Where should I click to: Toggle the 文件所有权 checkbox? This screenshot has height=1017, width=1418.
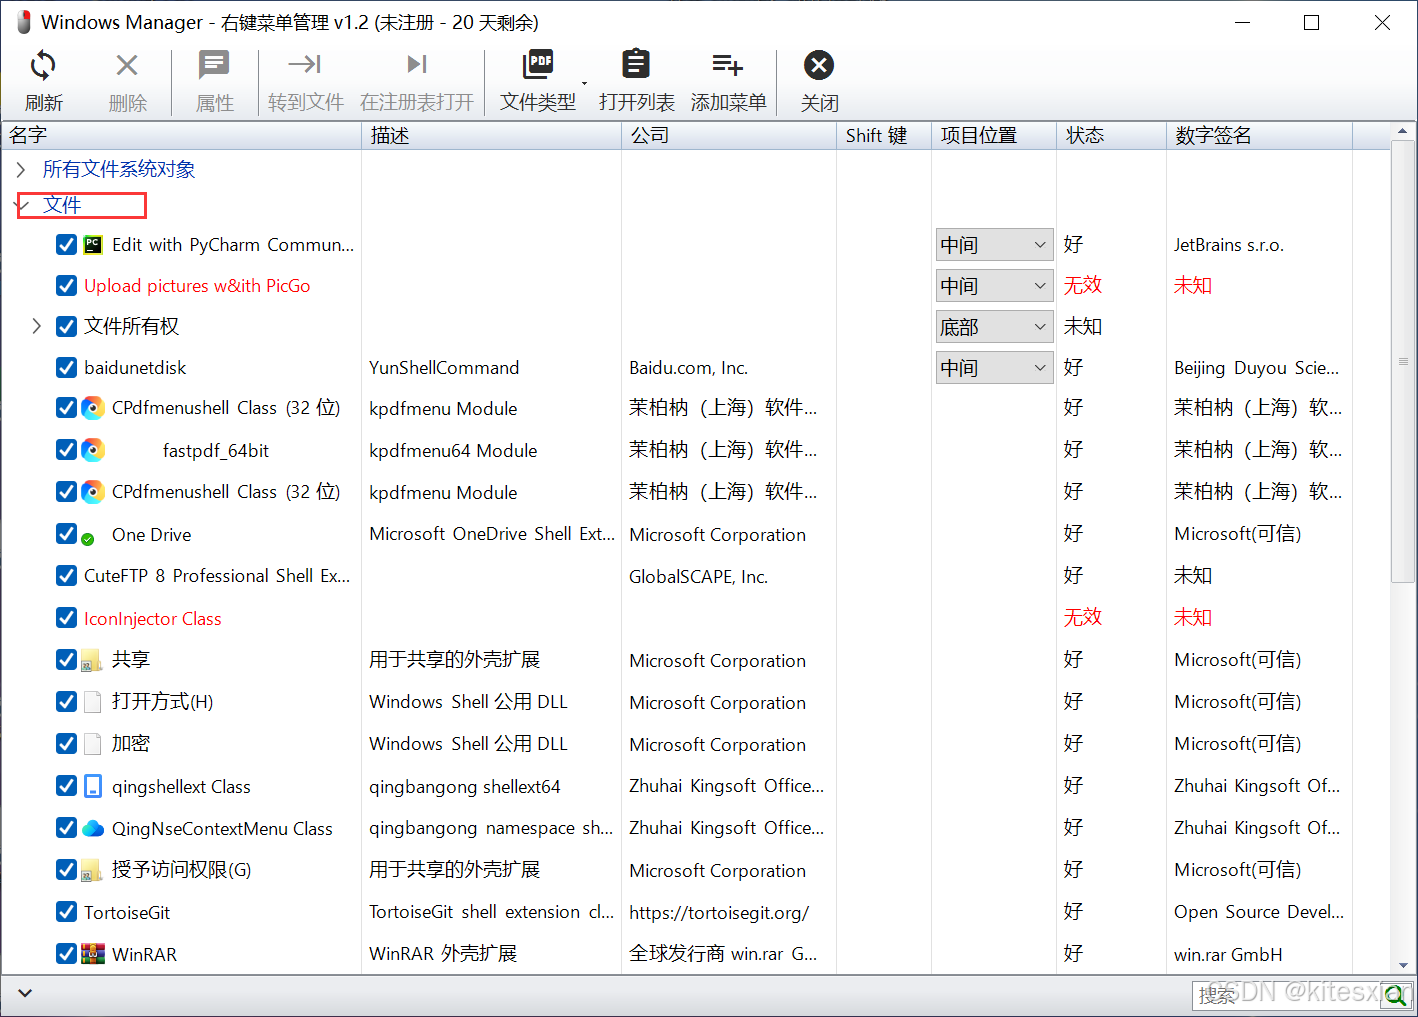(x=66, y=326)
